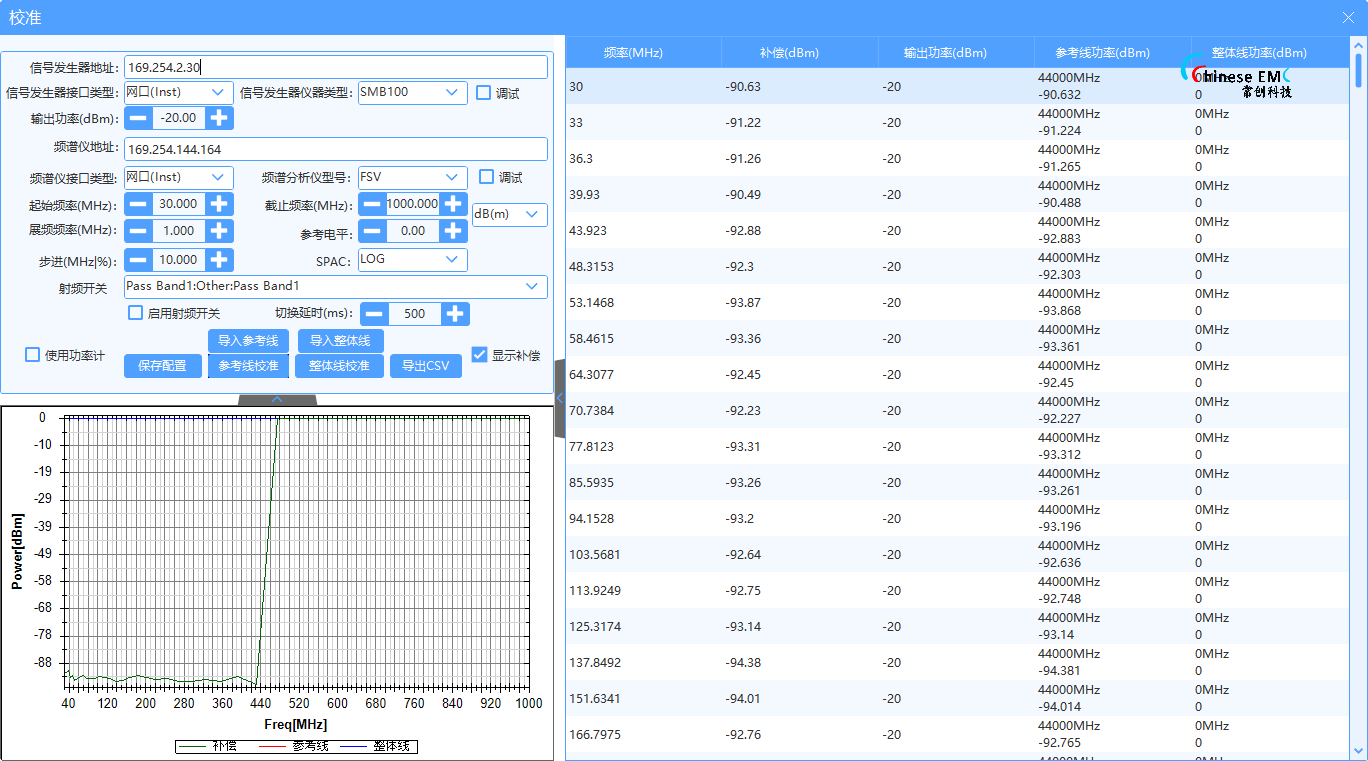The image size is (1368, 761).
Task: Open RF switch Pass Band1 dropdown
Action: (x=336, y=287)
